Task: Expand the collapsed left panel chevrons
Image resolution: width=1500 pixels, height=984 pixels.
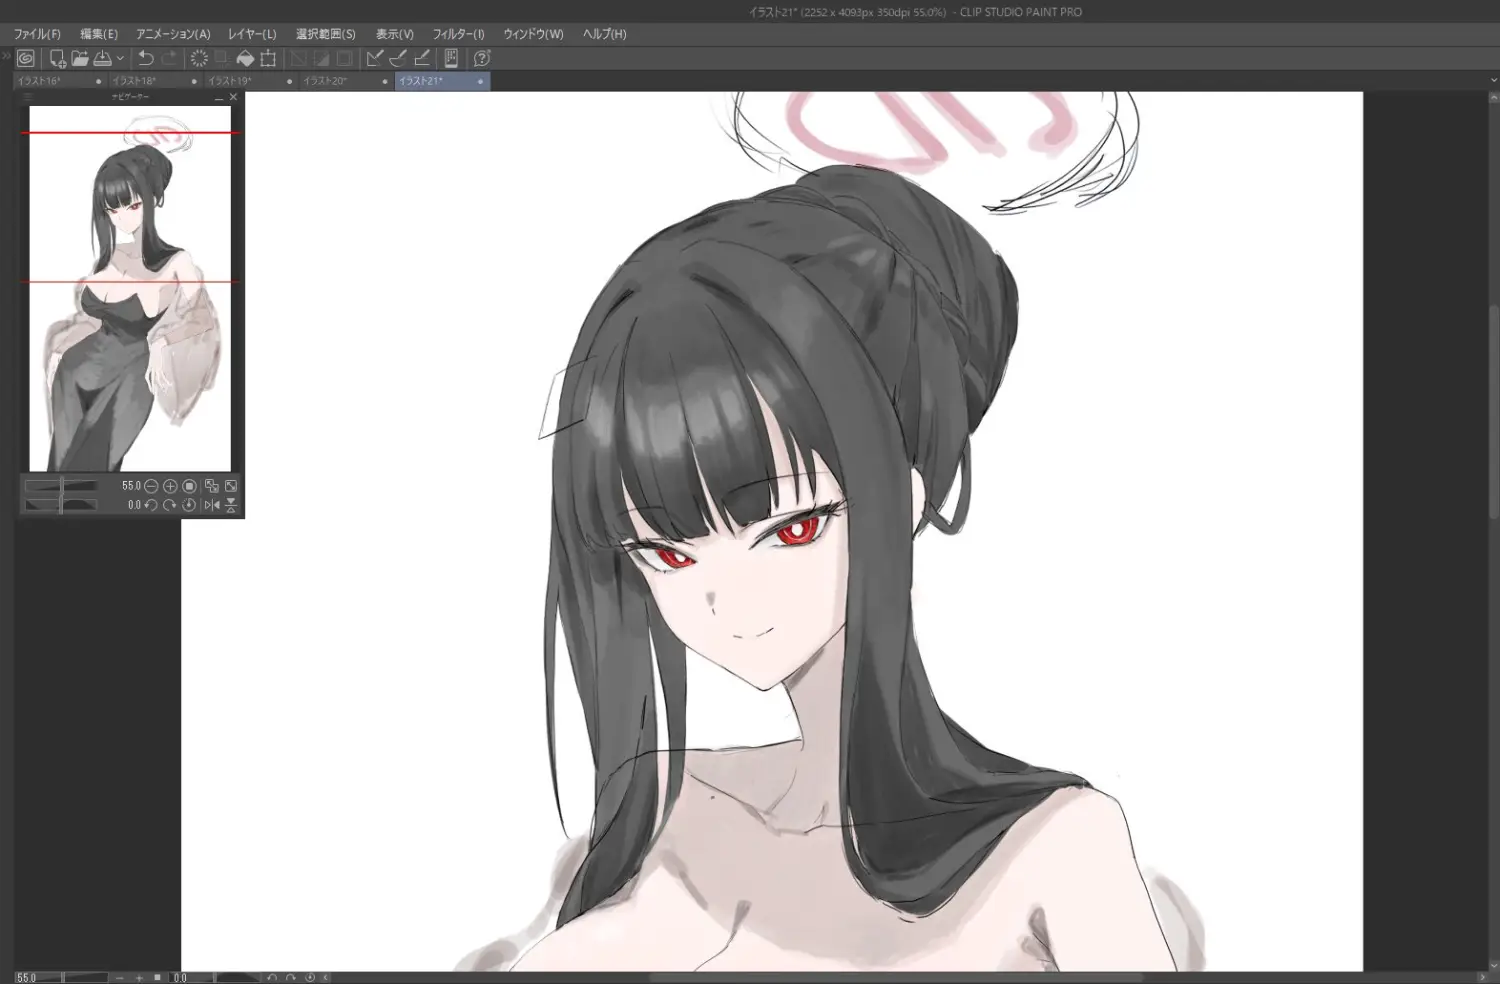Action: coord(6,56)
